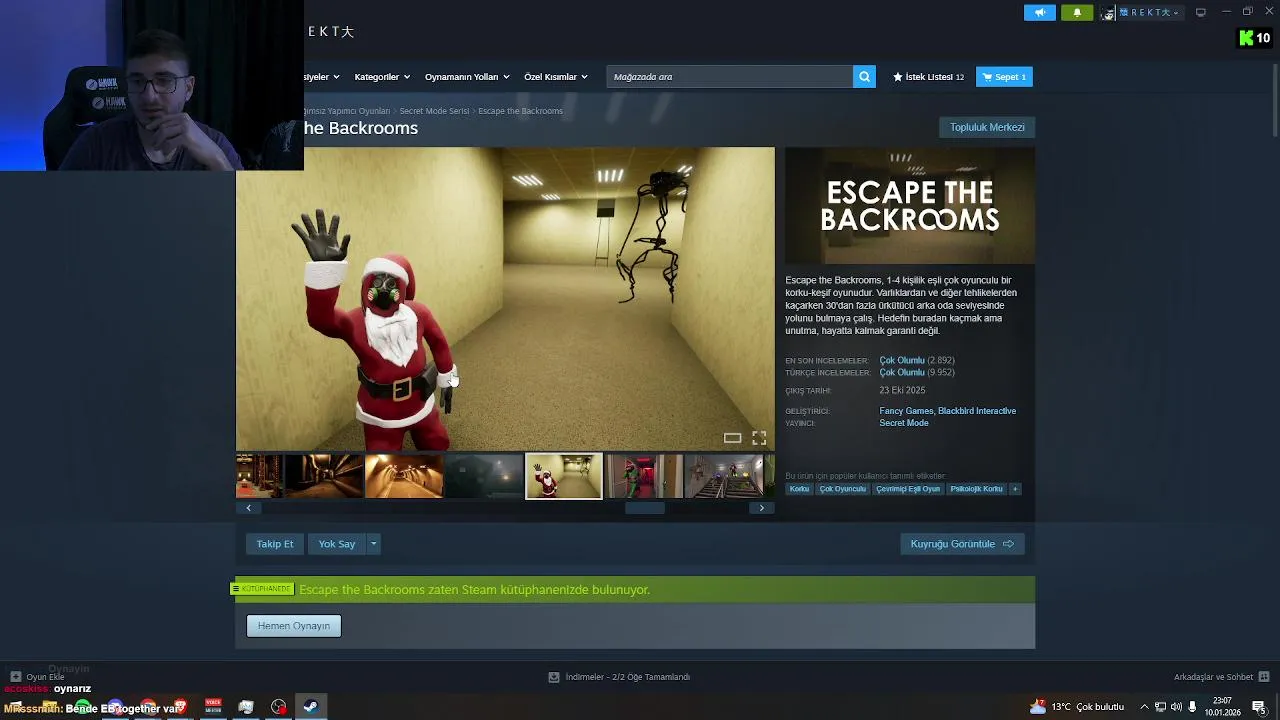Enter fullscreen view of screenshot
This screenshot has height=720, width=1280.
point(759,438)
